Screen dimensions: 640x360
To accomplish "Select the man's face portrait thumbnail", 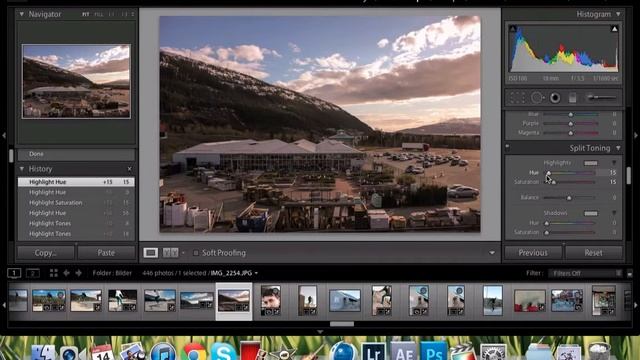I will coord(271,300).
